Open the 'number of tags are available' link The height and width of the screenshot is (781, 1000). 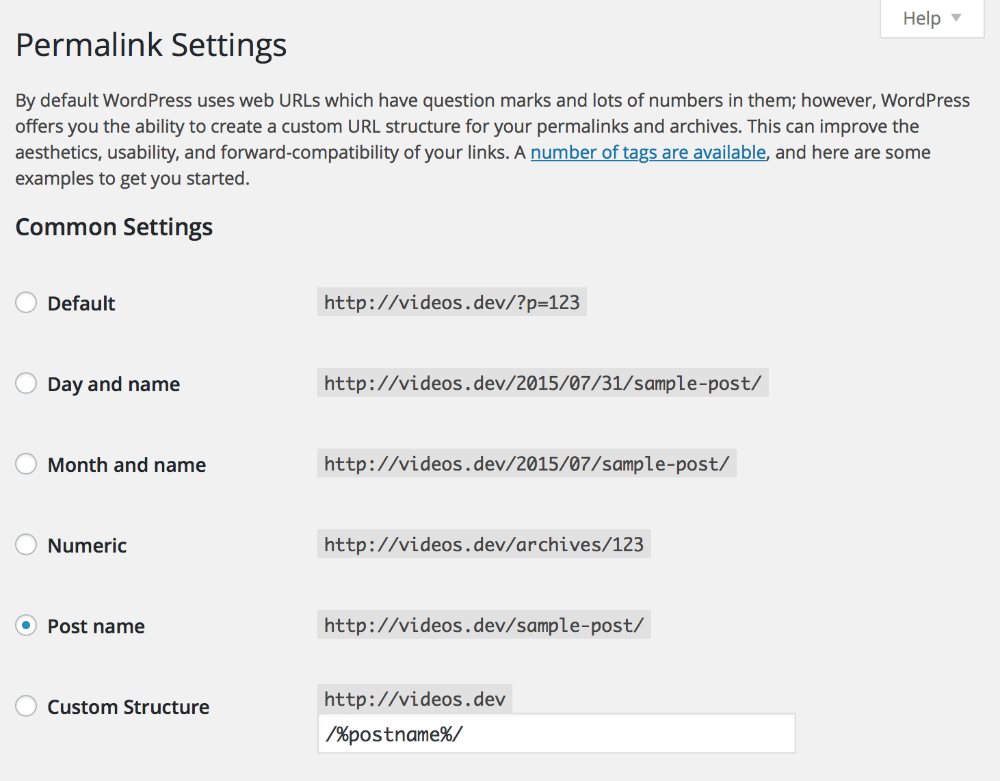pos(648,153)
